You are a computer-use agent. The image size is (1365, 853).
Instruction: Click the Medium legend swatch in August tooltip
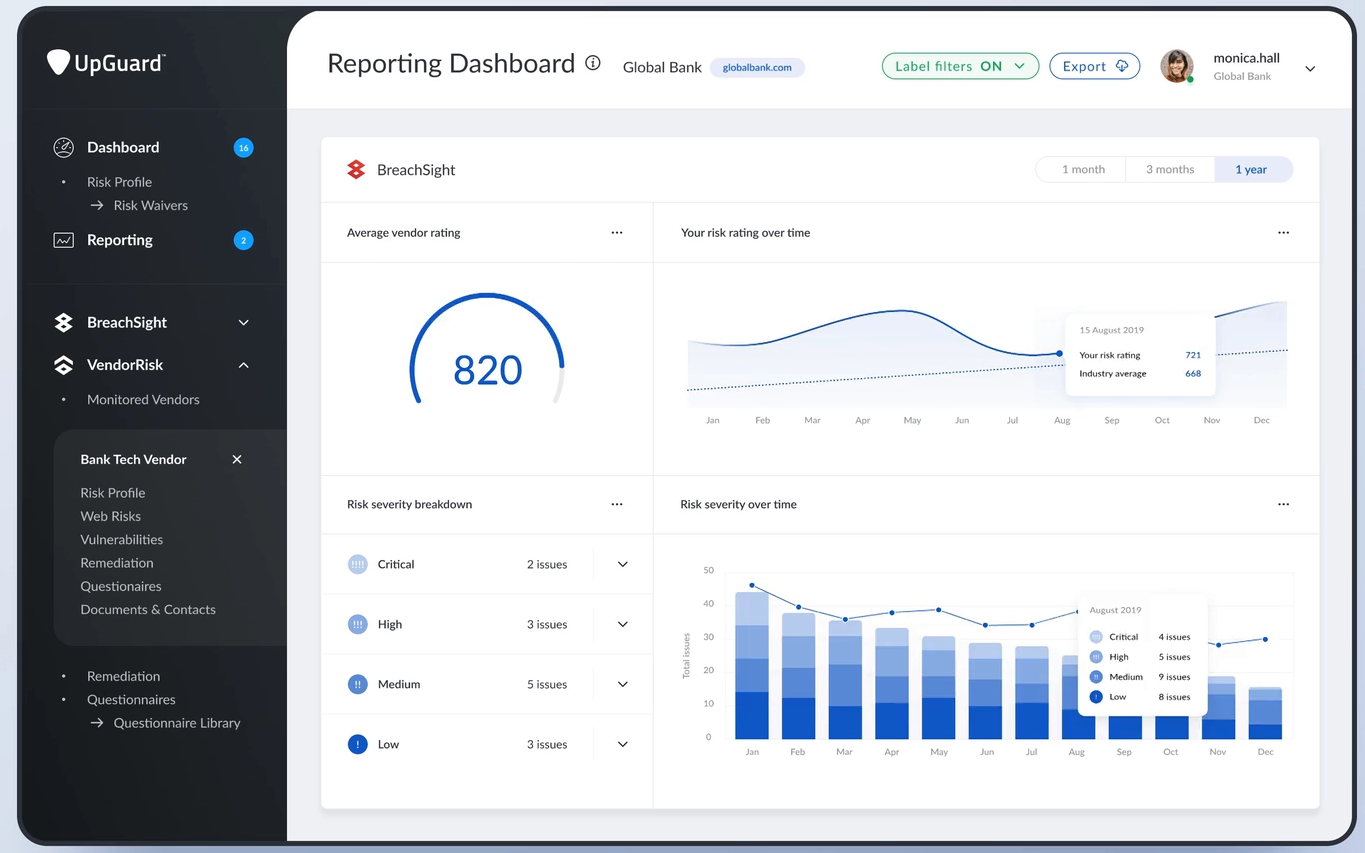coord(1096,677)
